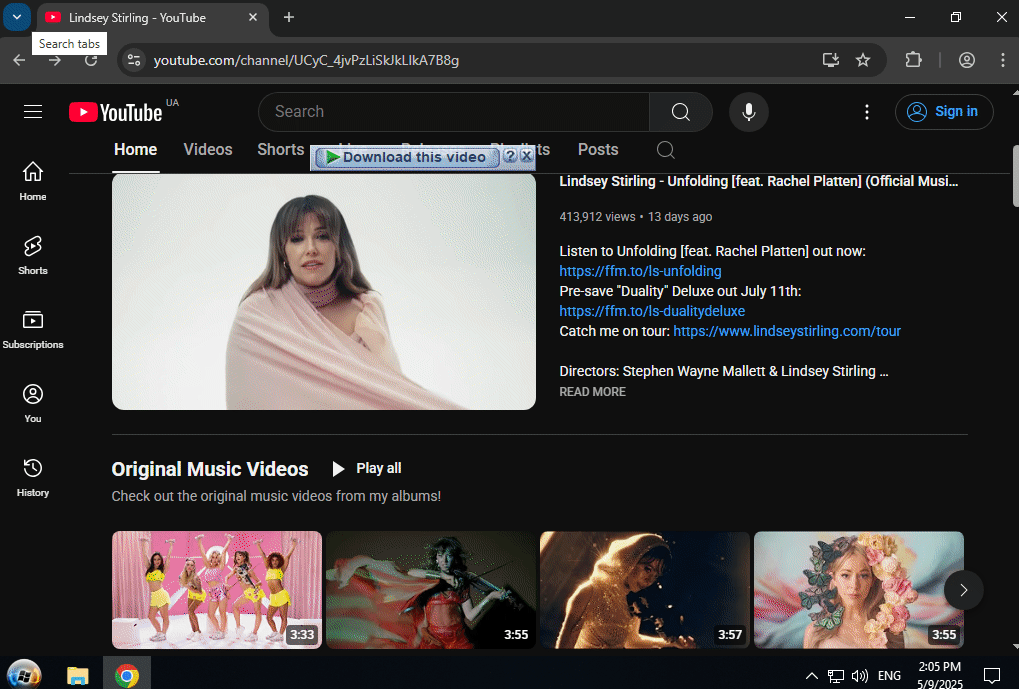Viewport: 1019px width, 689px height.
Task: Open the Unfolding video title link
Action: 758,181
